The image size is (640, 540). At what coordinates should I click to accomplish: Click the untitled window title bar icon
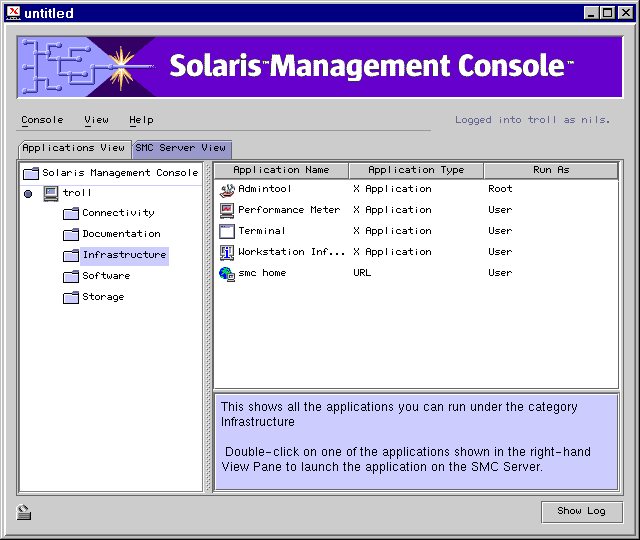pos(13,13)
